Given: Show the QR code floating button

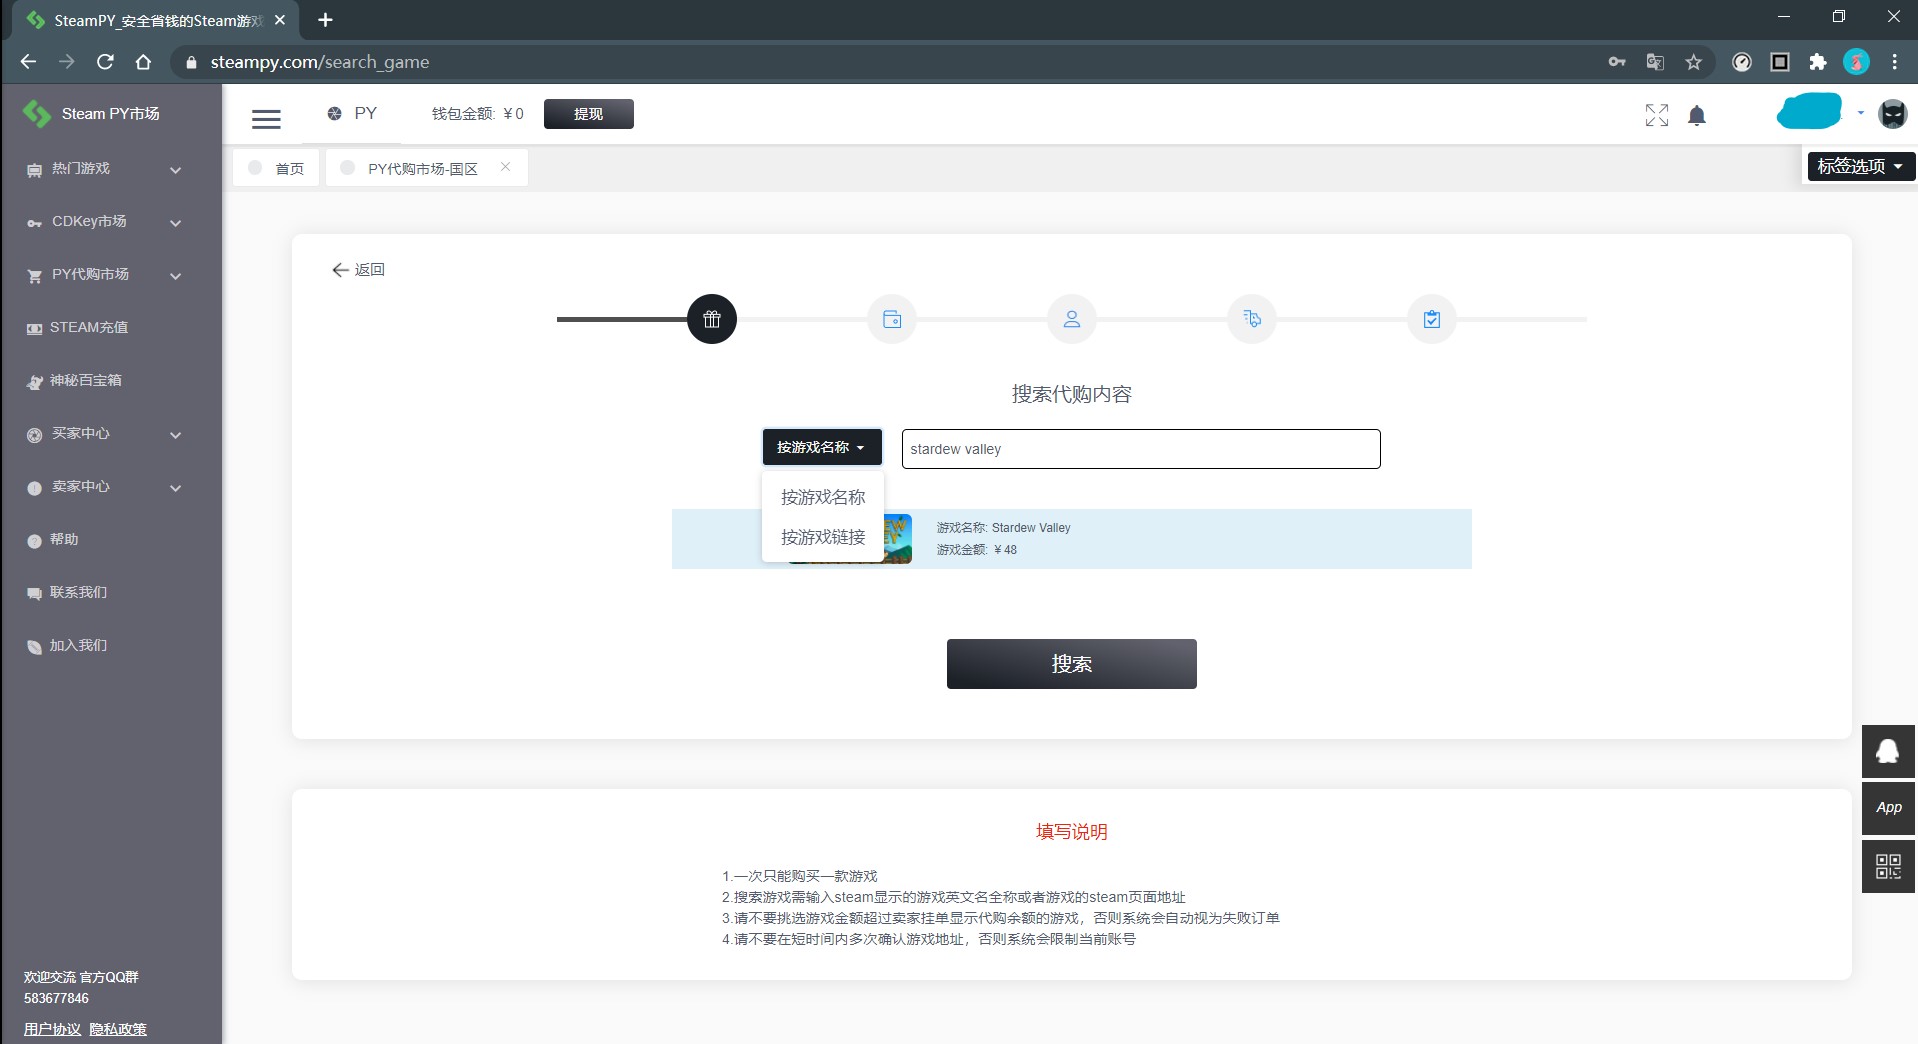Looking at the screenshot, I should click(1888, 866).
